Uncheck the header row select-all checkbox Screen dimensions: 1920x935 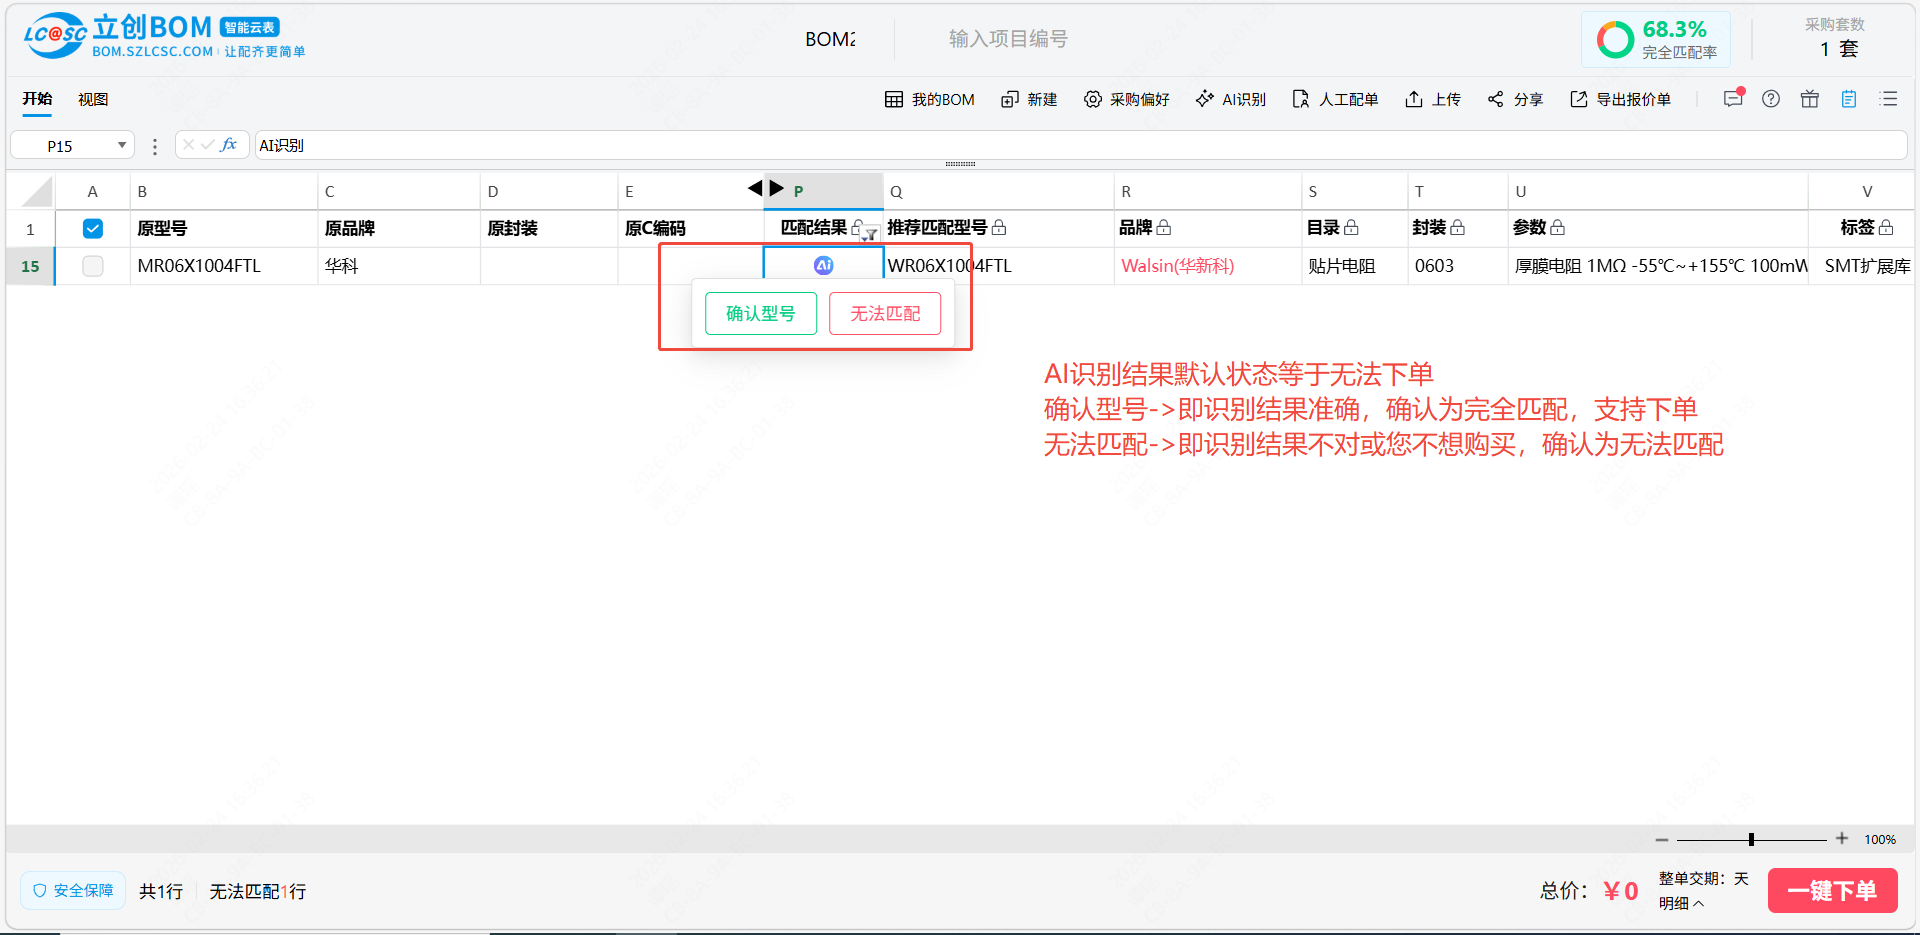pos(93,229)
